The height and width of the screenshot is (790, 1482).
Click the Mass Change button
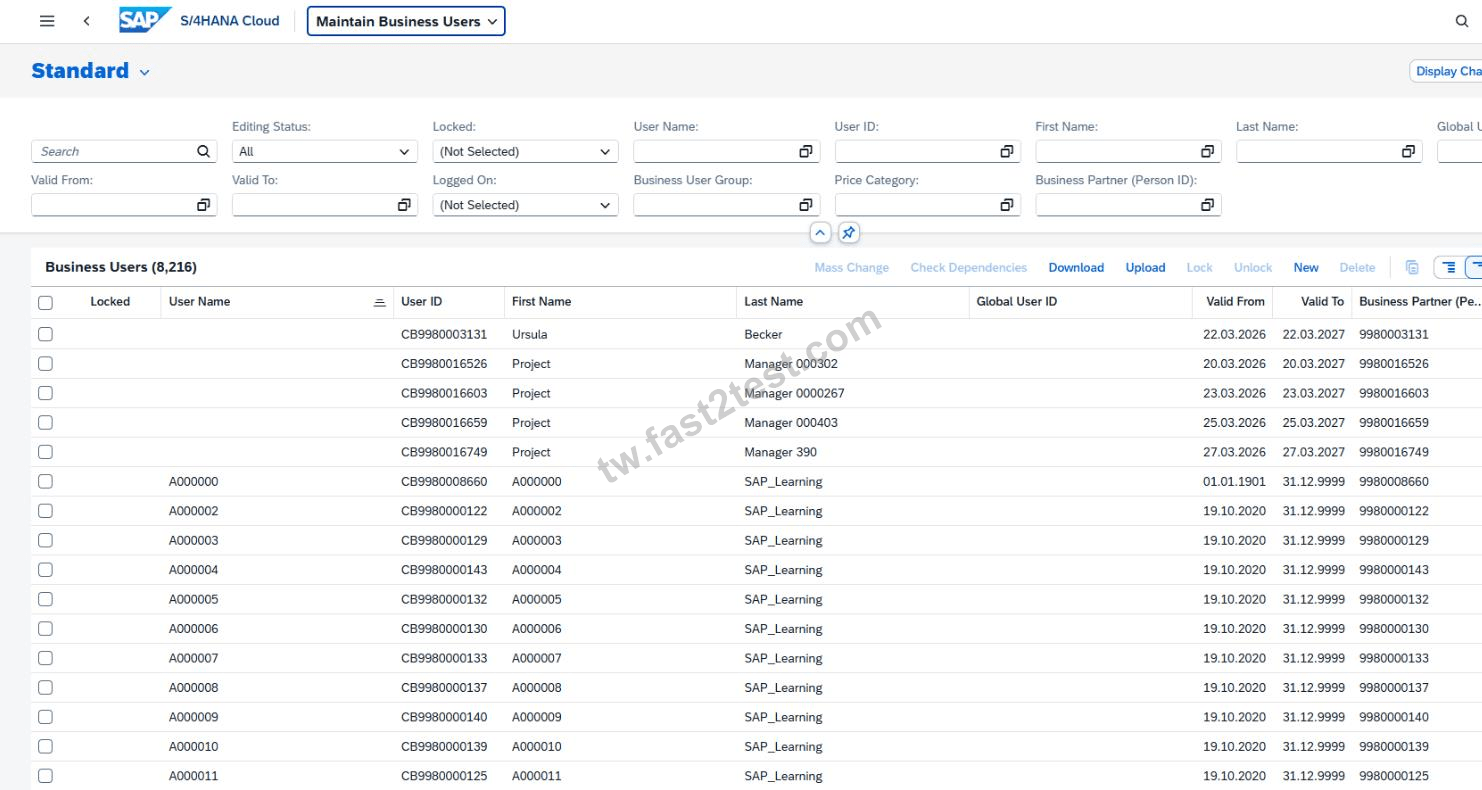pos(851,268)
